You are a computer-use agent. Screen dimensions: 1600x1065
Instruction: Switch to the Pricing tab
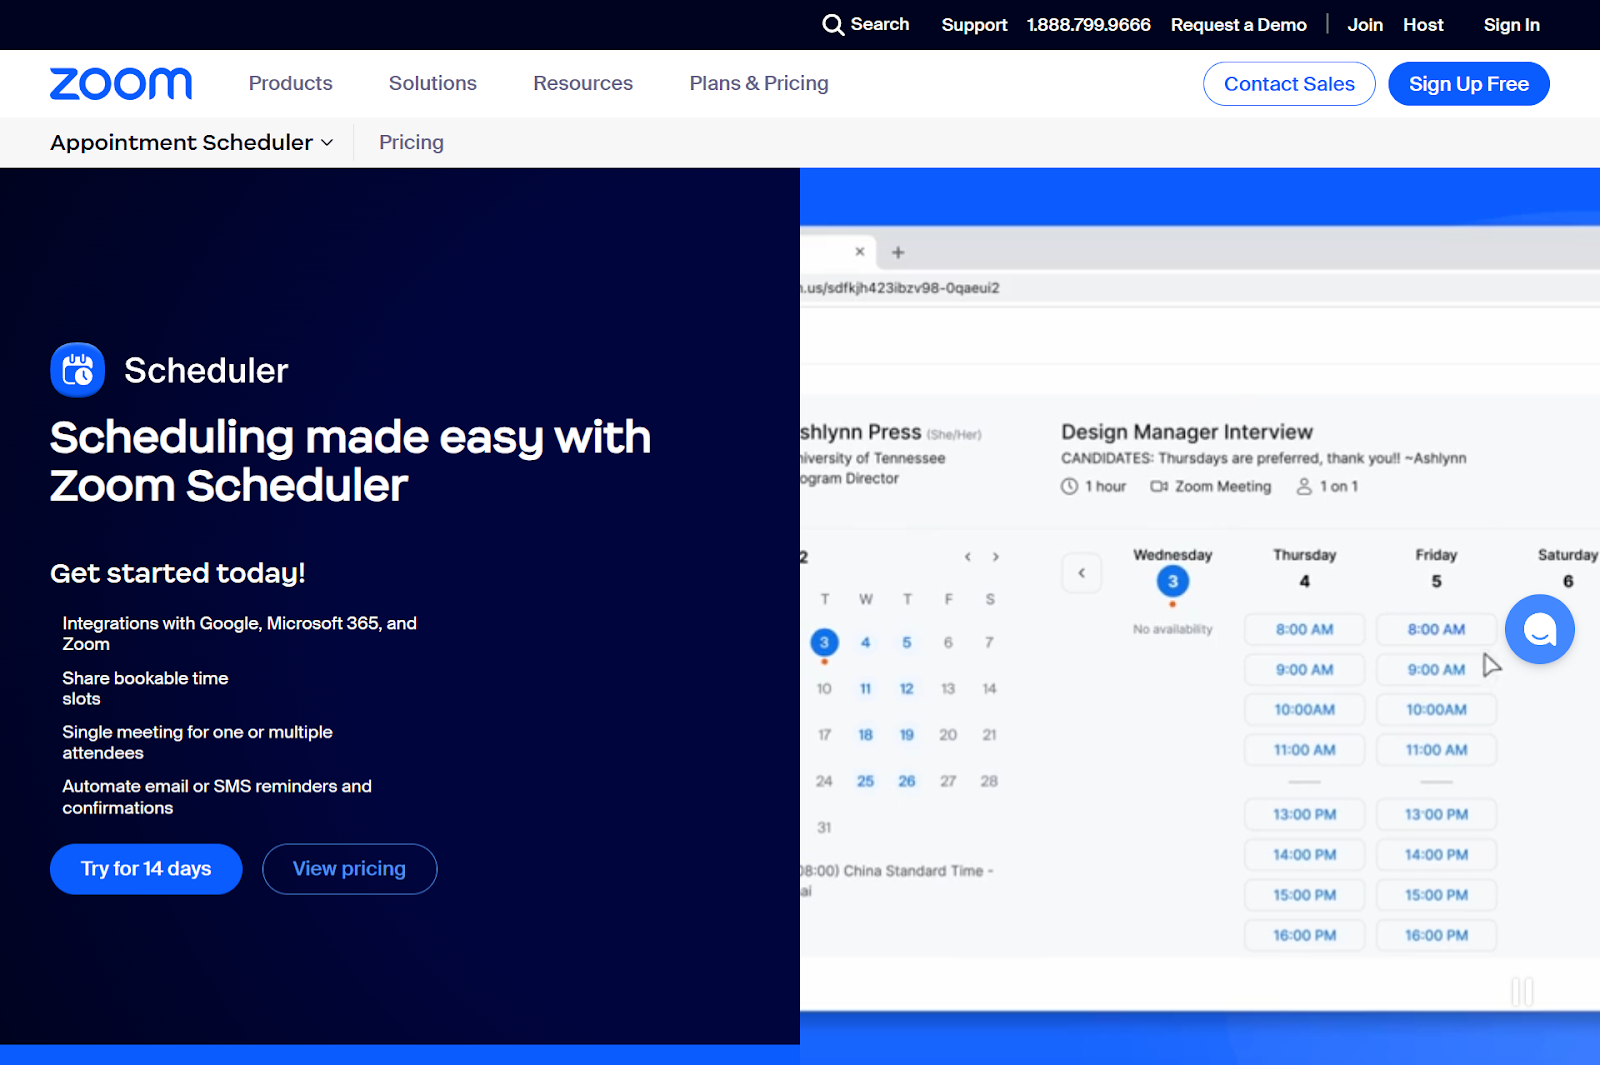(410, 142)
